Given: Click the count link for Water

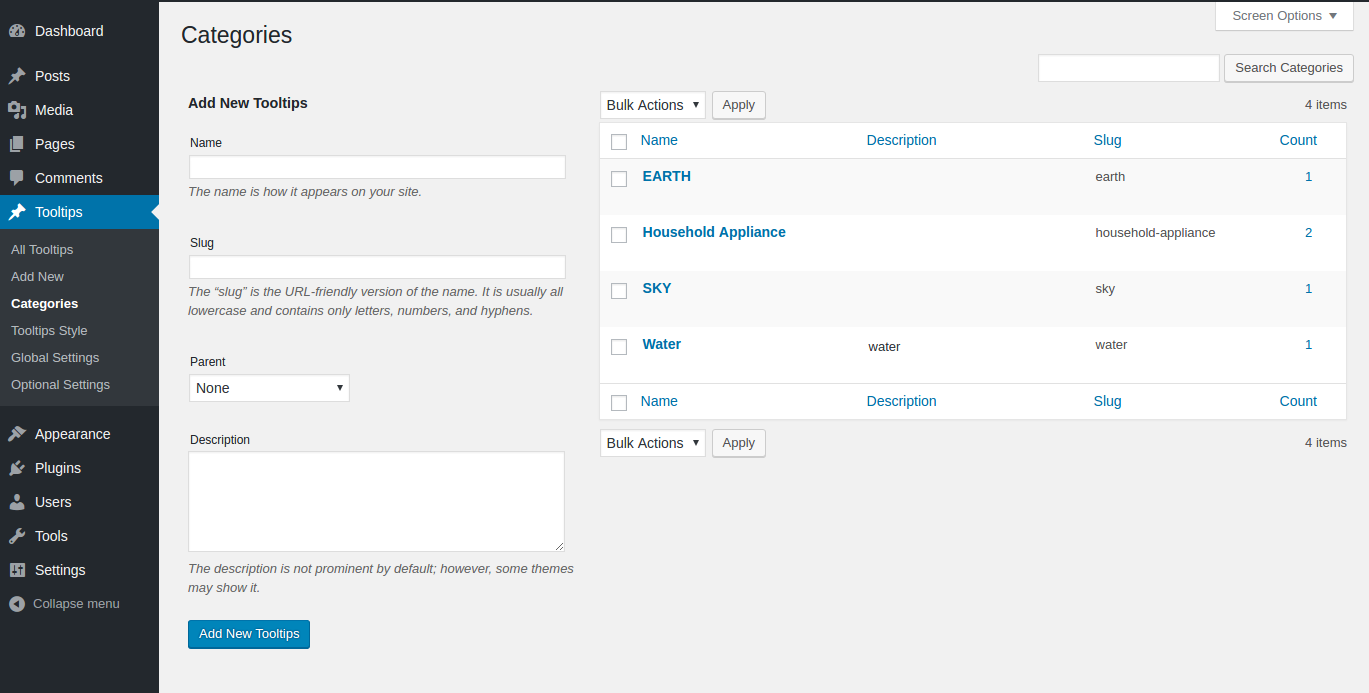Looking at the screenshot, I should (x=1308, y=344).
